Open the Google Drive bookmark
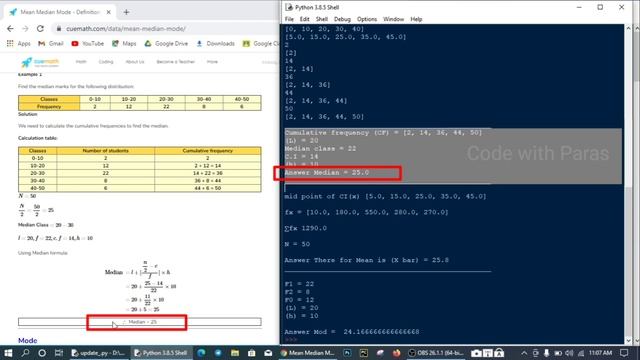 pos(166,43)
